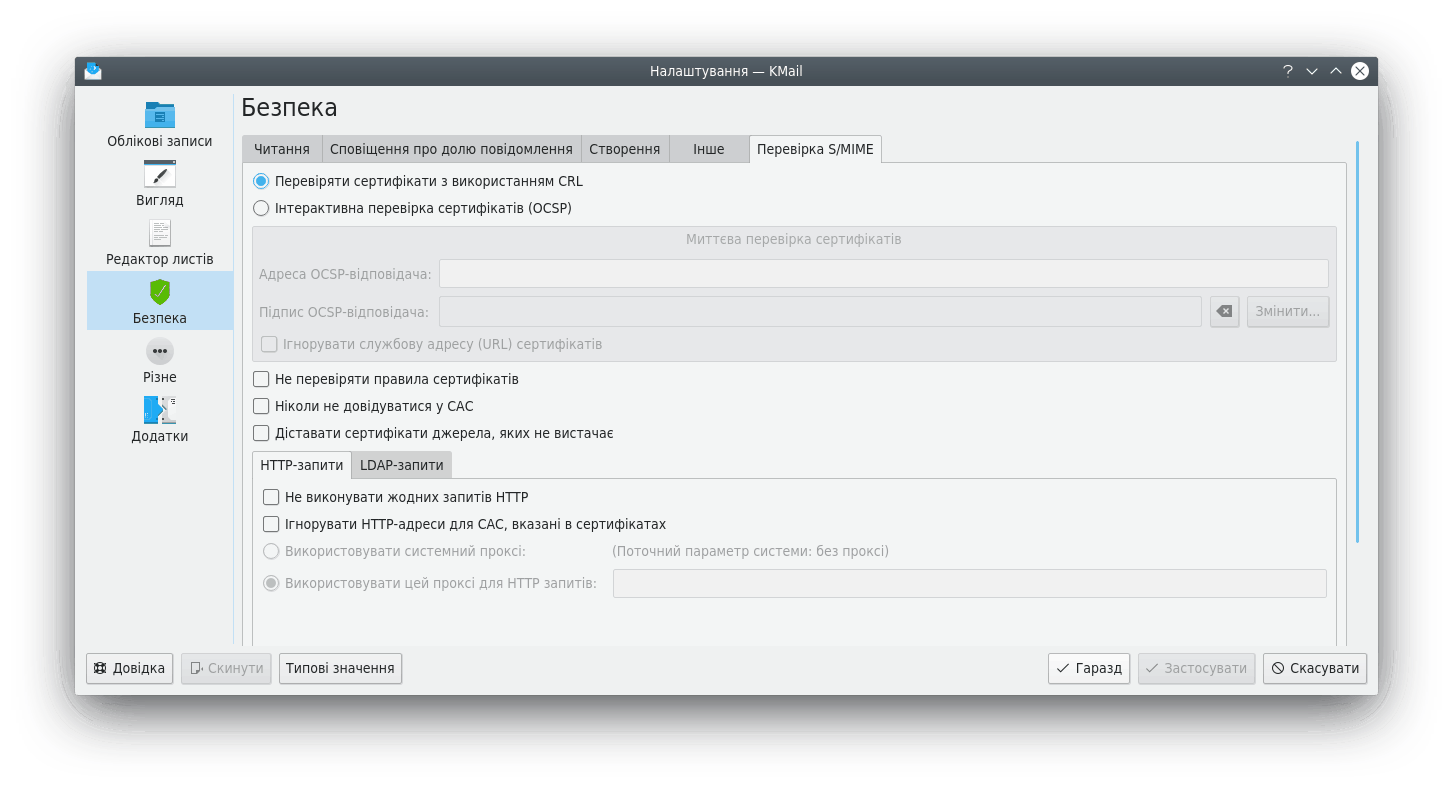
Task: Click the vertical scrollbar on the right
Action: click(1357, 340)
